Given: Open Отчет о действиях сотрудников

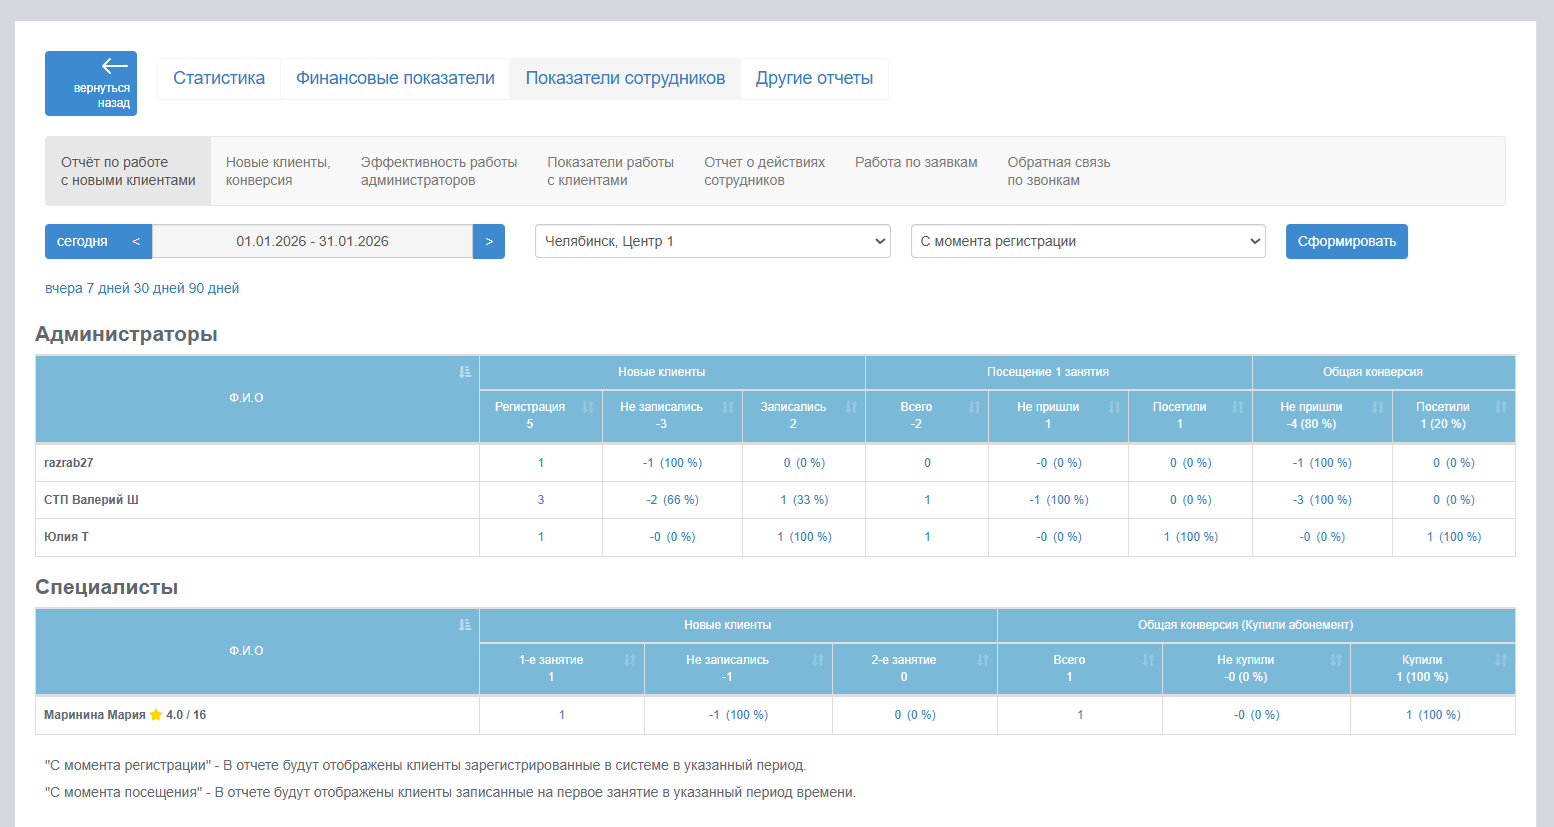Looking at the screenshot, I should point(764,171).
